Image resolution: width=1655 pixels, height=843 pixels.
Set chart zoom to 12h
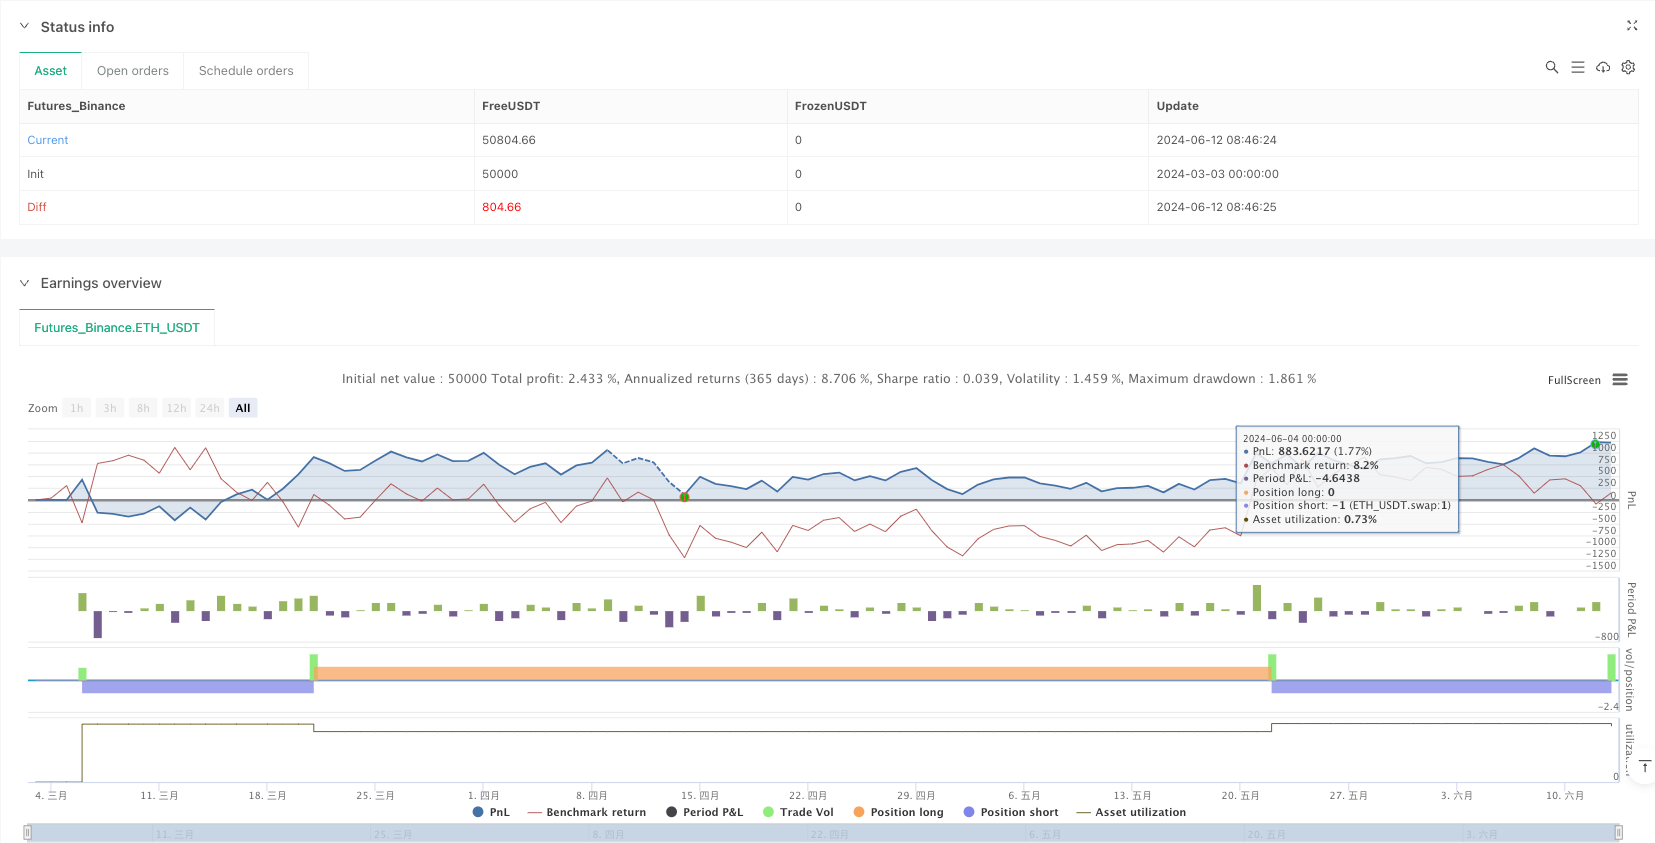coord(177,408)
